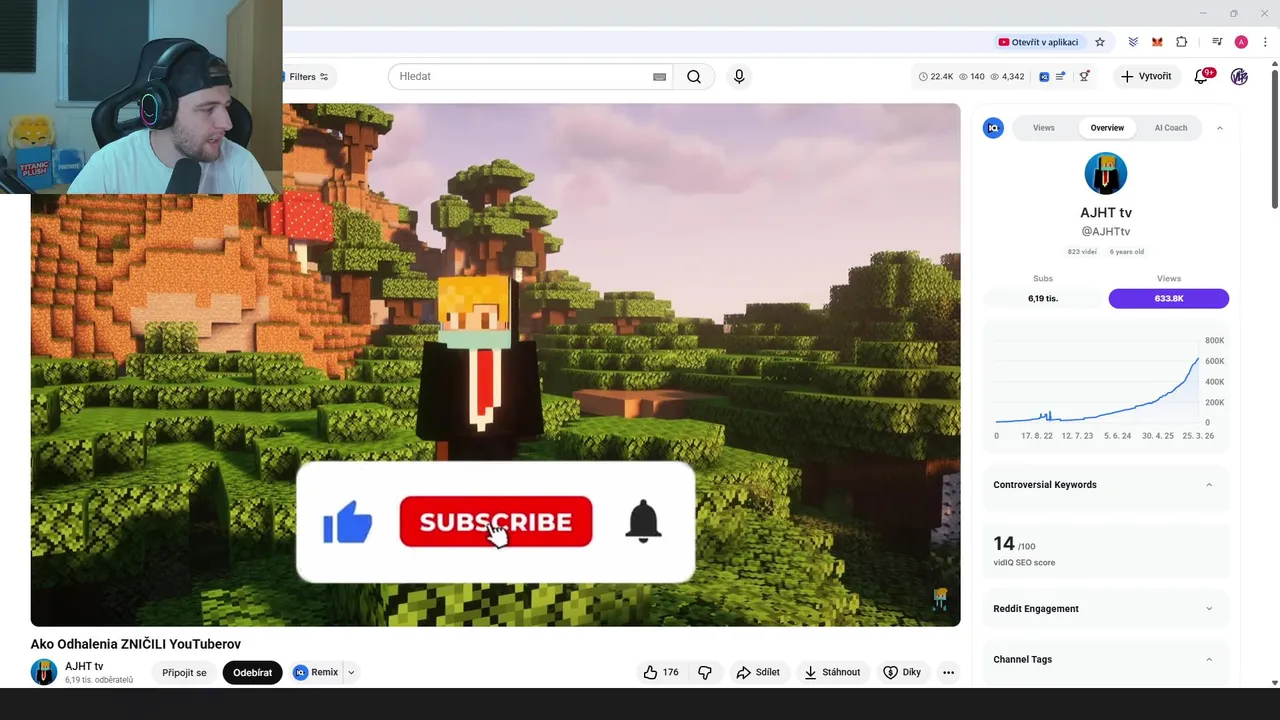
Task: Click the Stáhnout download button
Action: point(832,672)
